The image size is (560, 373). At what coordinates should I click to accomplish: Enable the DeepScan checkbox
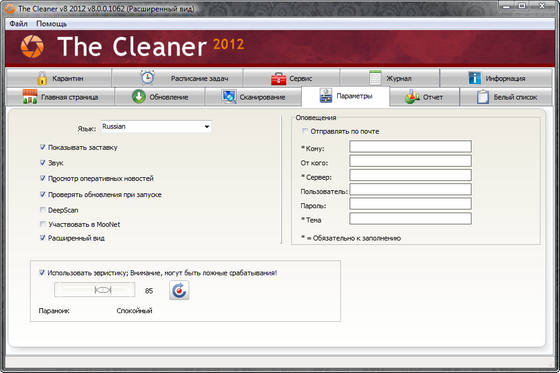click(x=43, y=210)
